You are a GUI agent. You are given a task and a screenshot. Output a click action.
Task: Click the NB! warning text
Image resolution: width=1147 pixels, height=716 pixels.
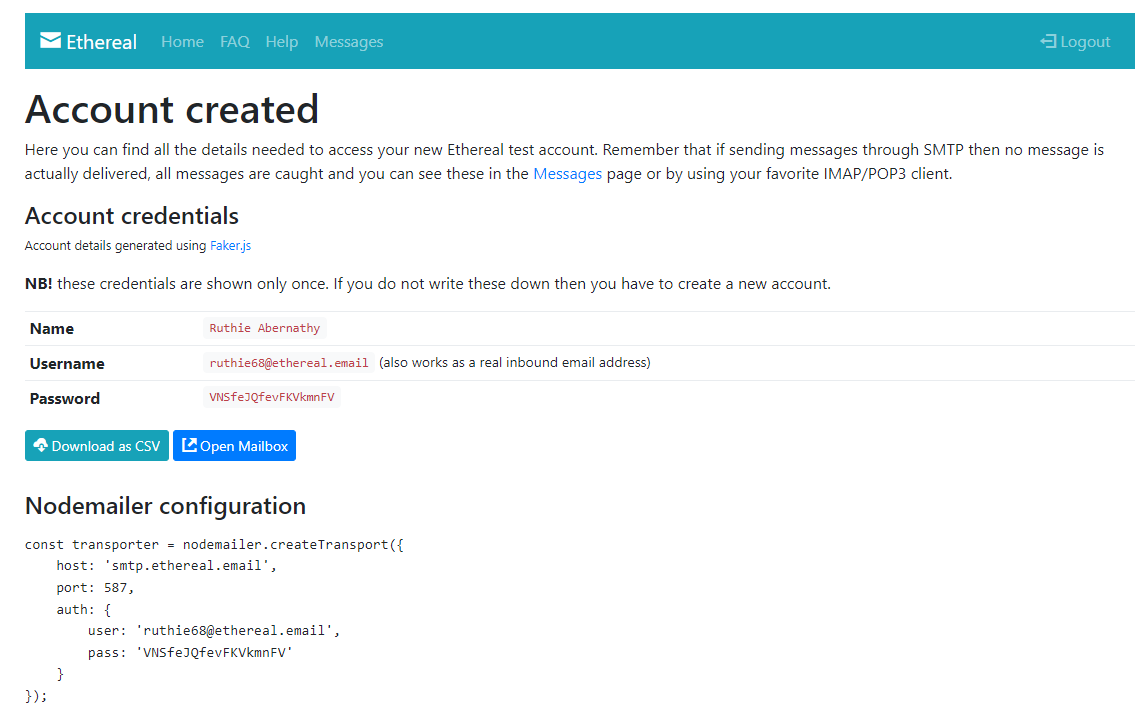coord(428,284)
